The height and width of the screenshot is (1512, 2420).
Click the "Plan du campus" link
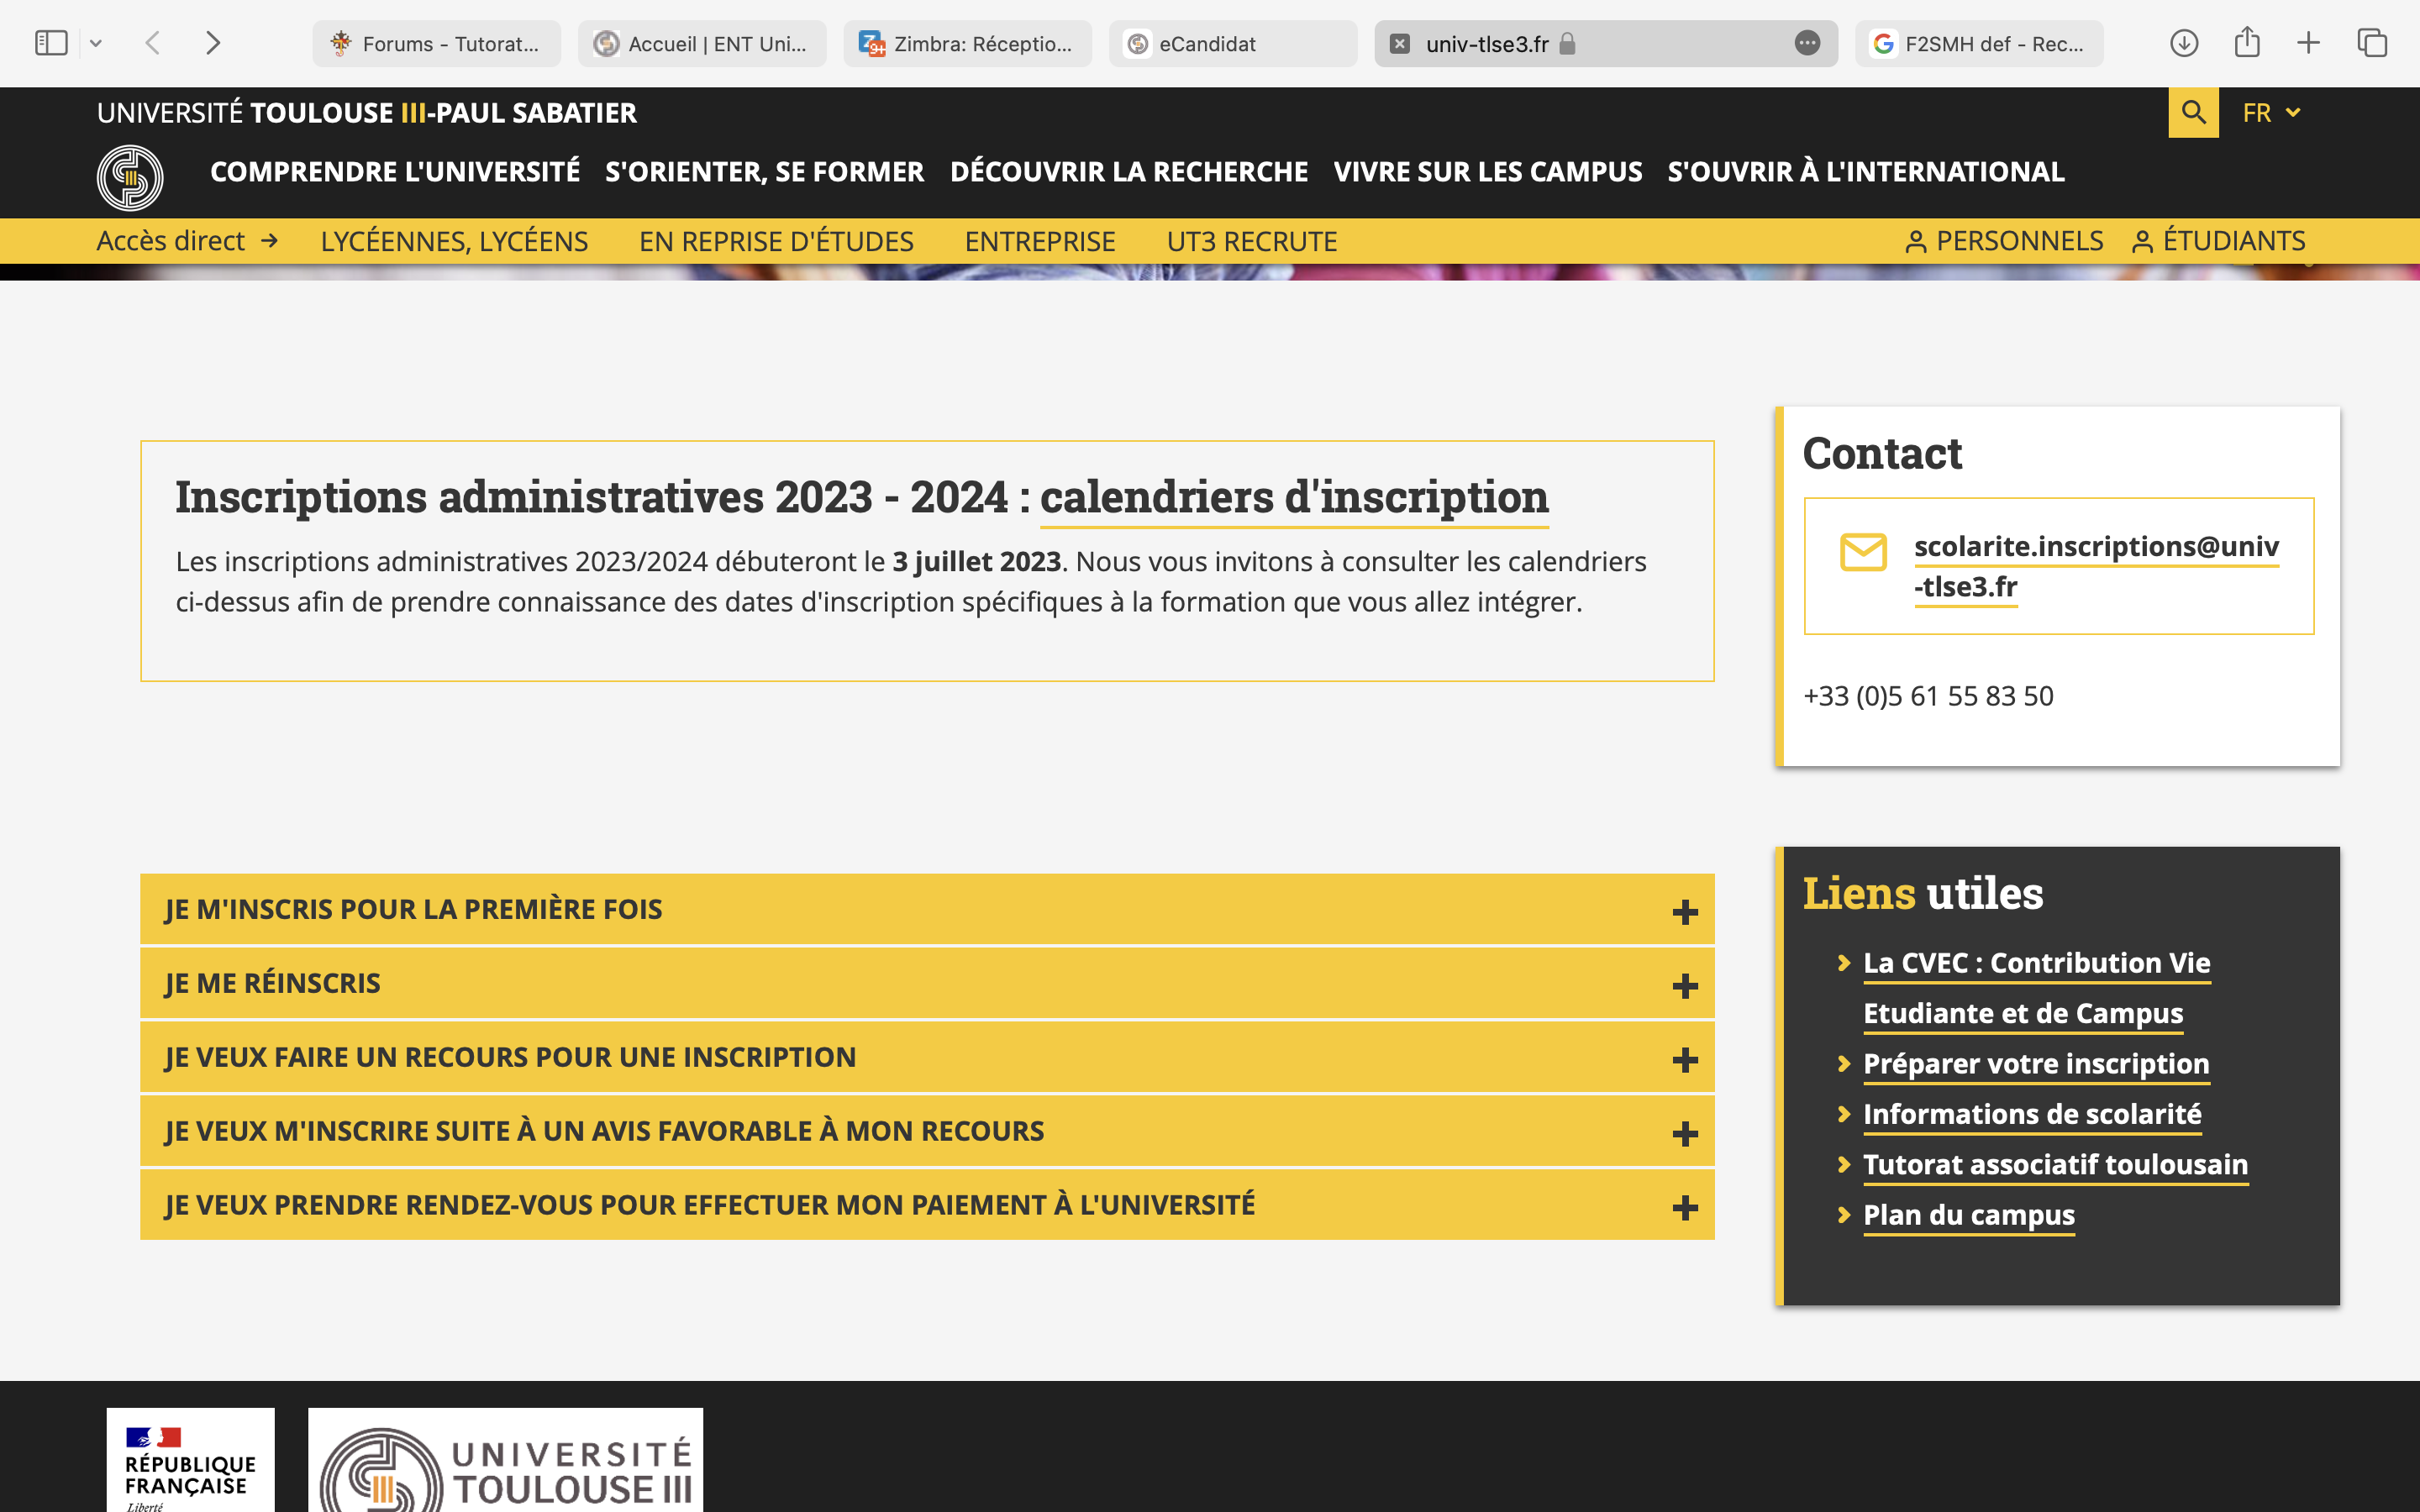click(x=1968, y=1215)
